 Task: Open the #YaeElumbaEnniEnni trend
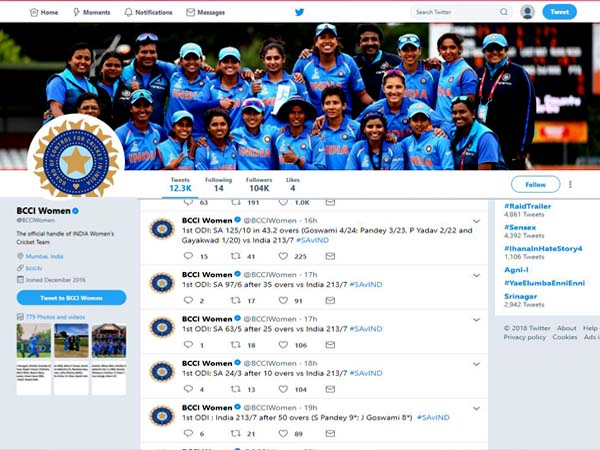pyautogui.click(x=545, y=283)
